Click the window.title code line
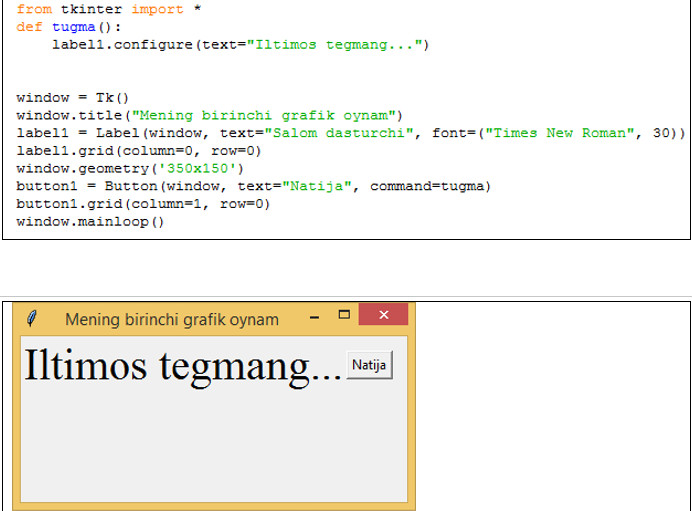 point(209,115)
